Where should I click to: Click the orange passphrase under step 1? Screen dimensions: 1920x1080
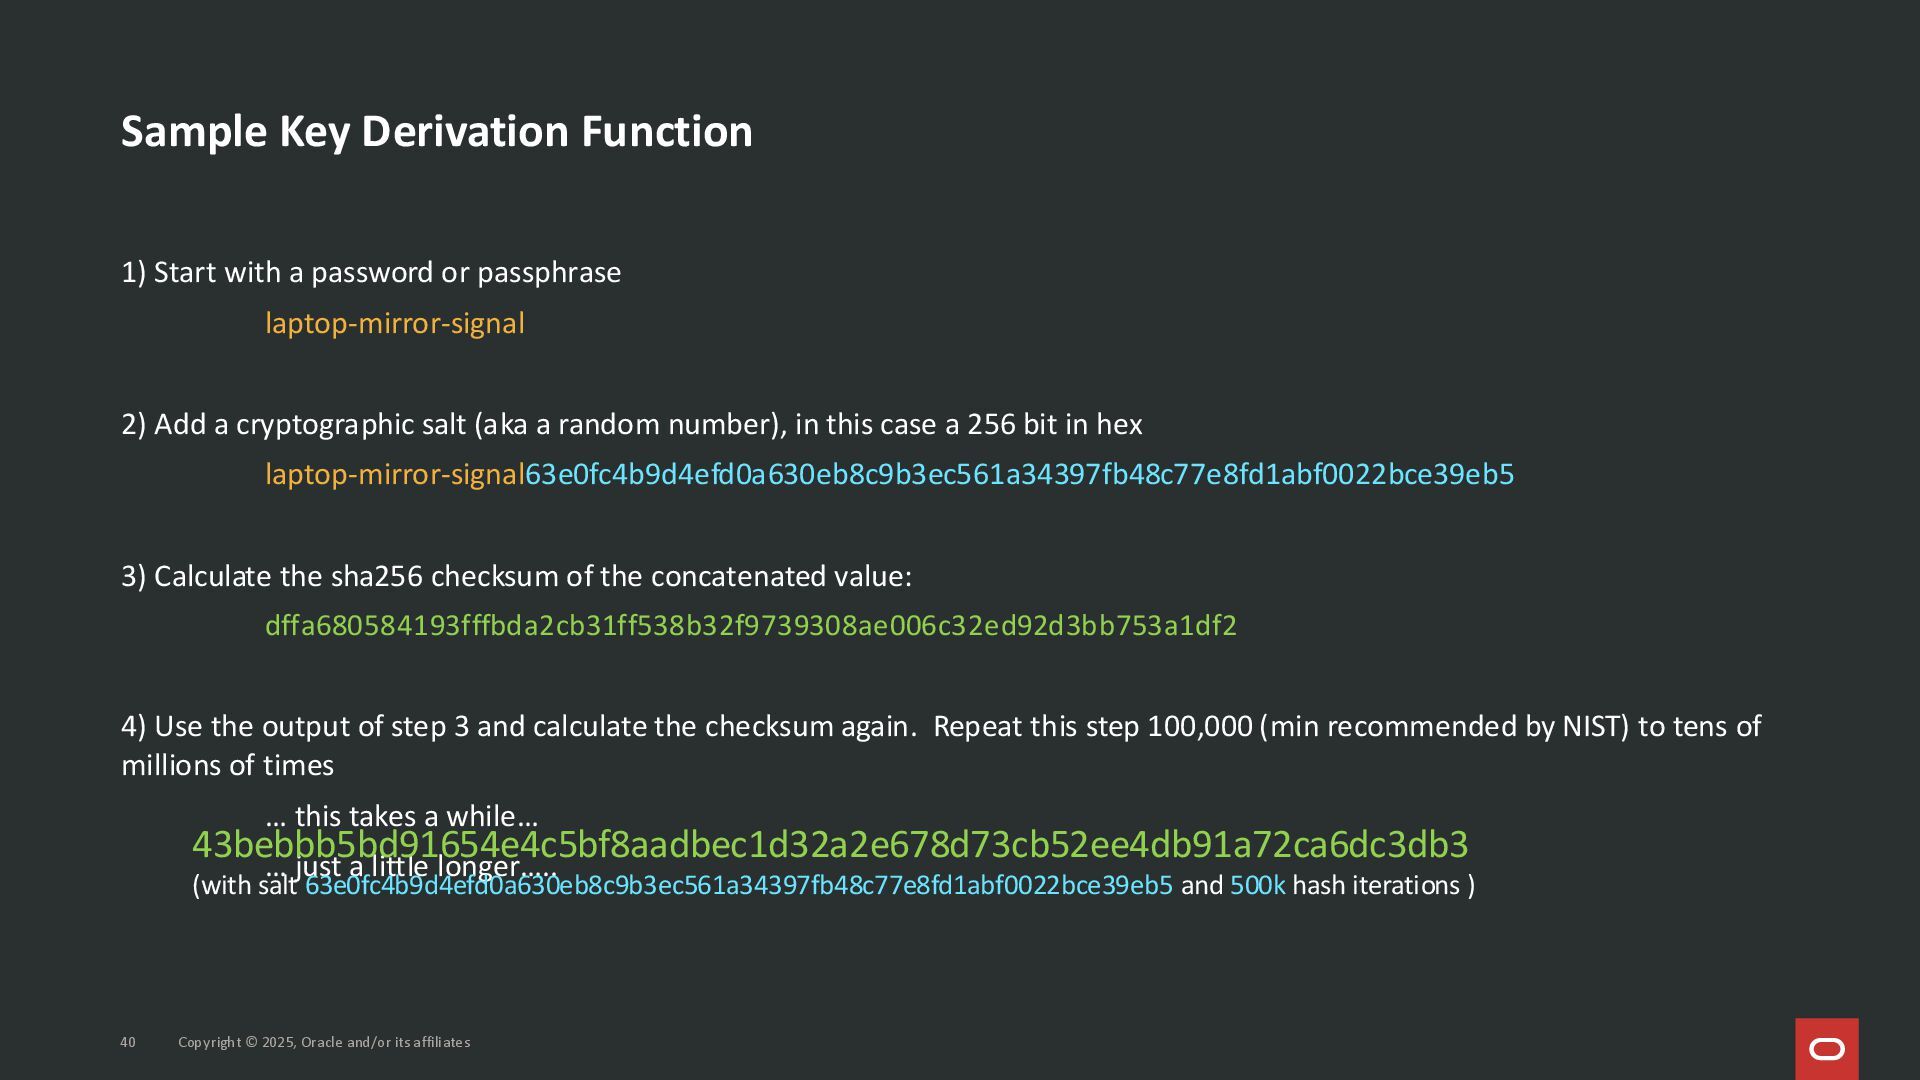(x=394, y=323)
